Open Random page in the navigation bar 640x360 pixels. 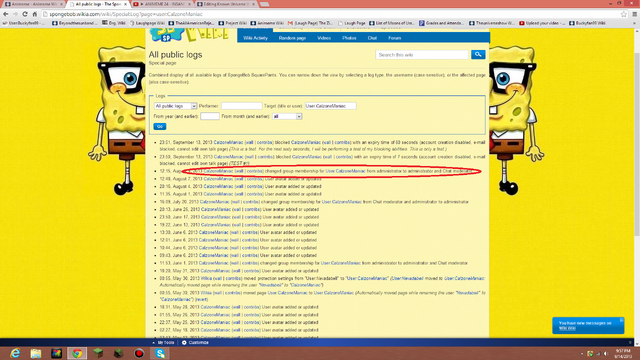pyautogui.click(x=292, y=38)
